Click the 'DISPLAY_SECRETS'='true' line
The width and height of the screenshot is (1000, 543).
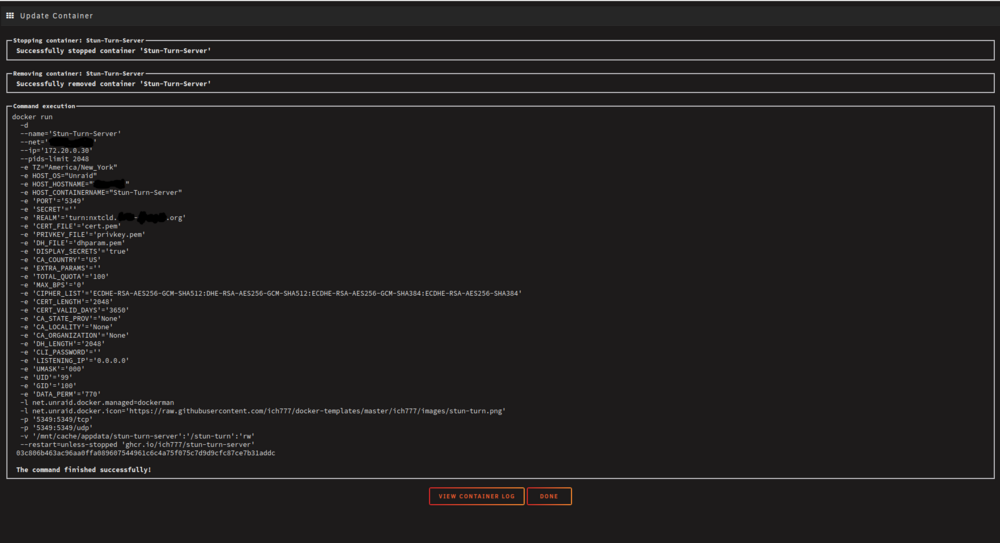(75, 251)
